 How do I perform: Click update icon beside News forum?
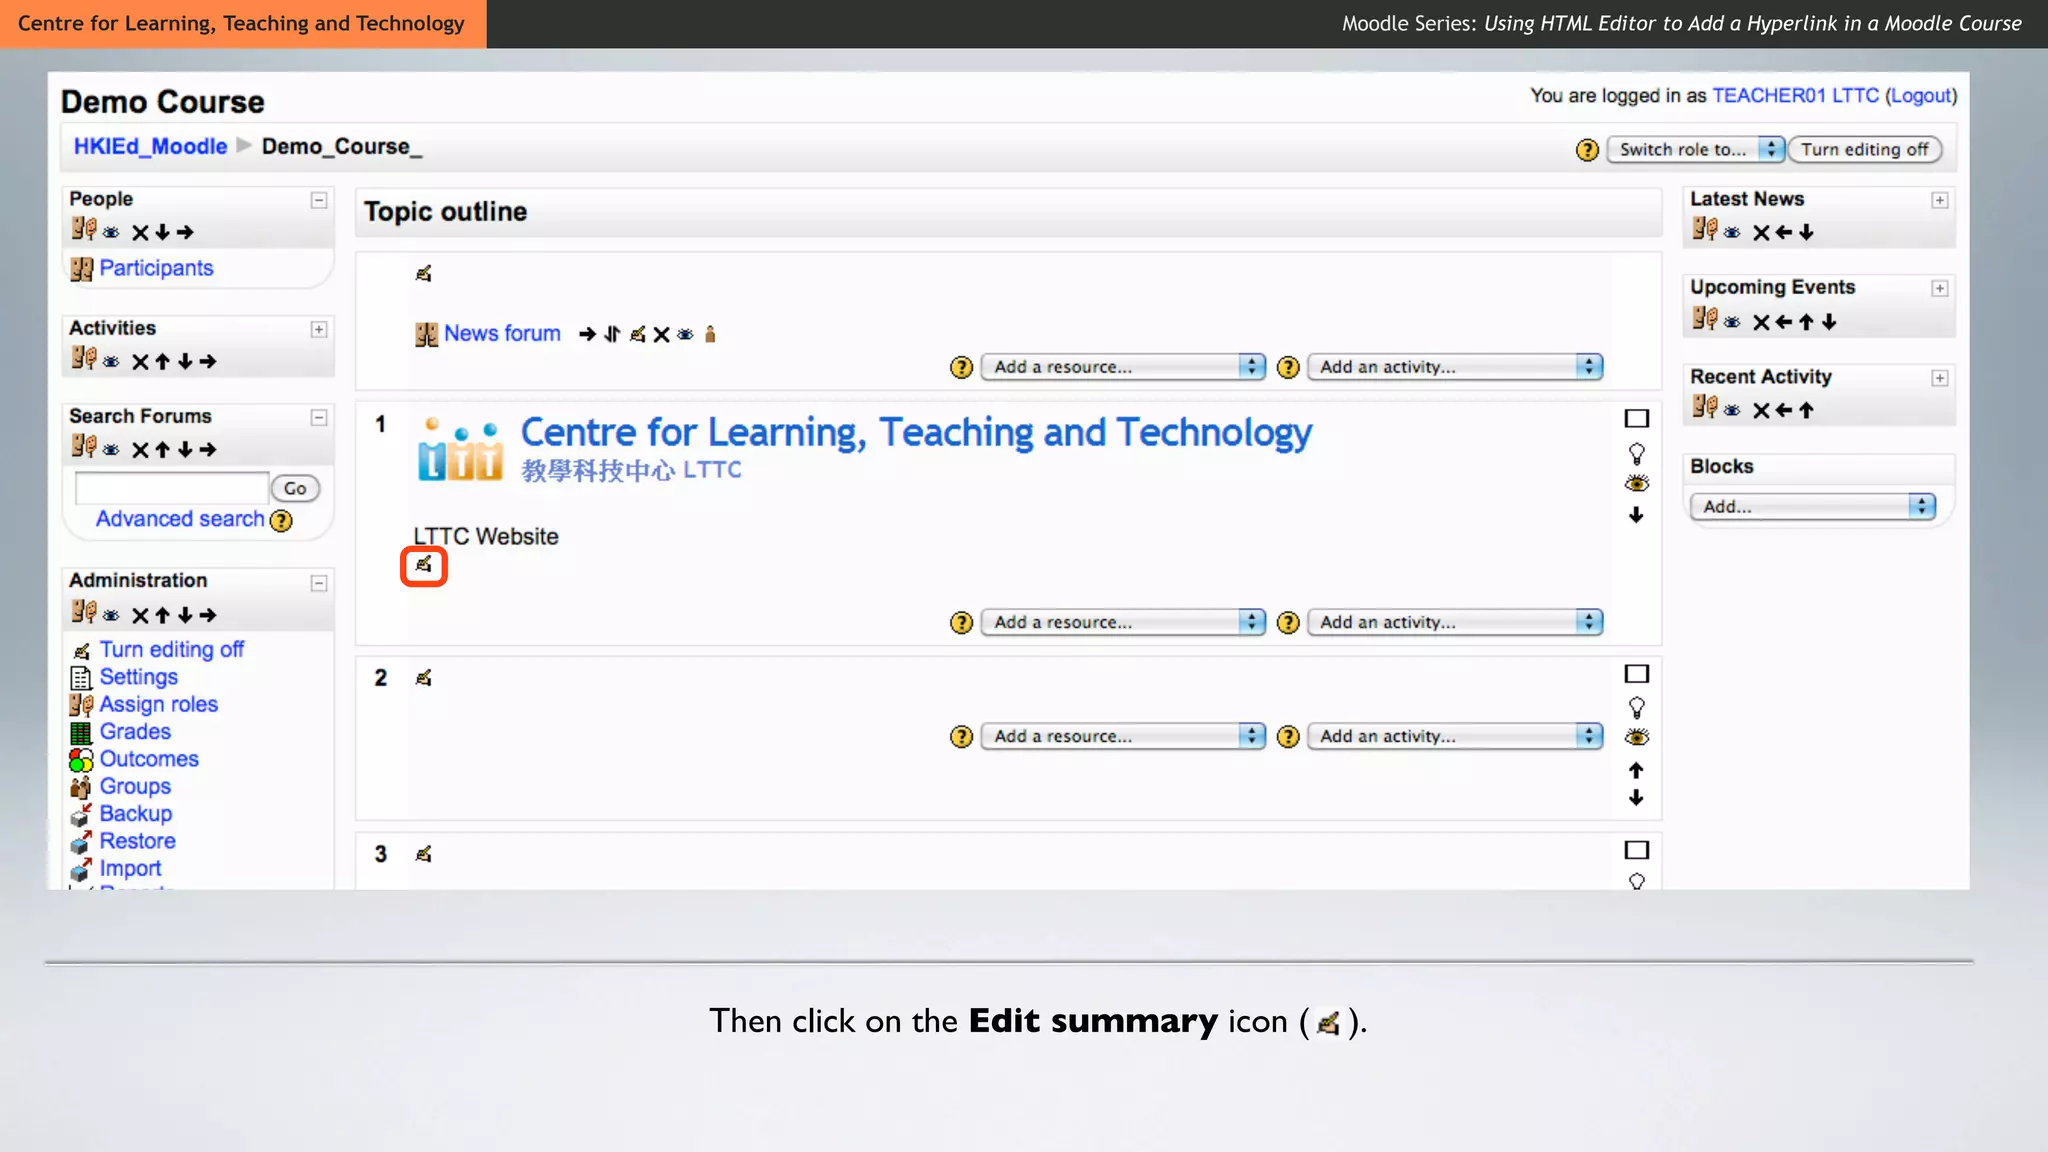click(x=637, y=334)
